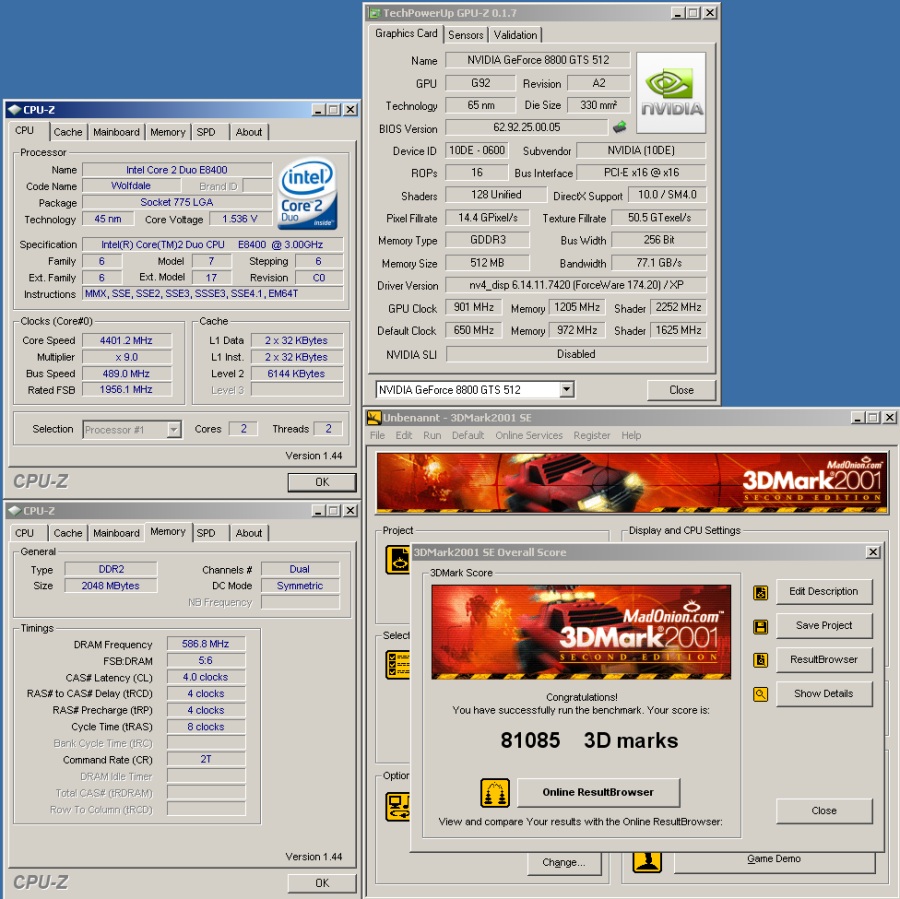Image resolution: width=900 pixels, height=899 pixels.
Task: Click the ResultBrowser document icon
Action: (761, 660)
